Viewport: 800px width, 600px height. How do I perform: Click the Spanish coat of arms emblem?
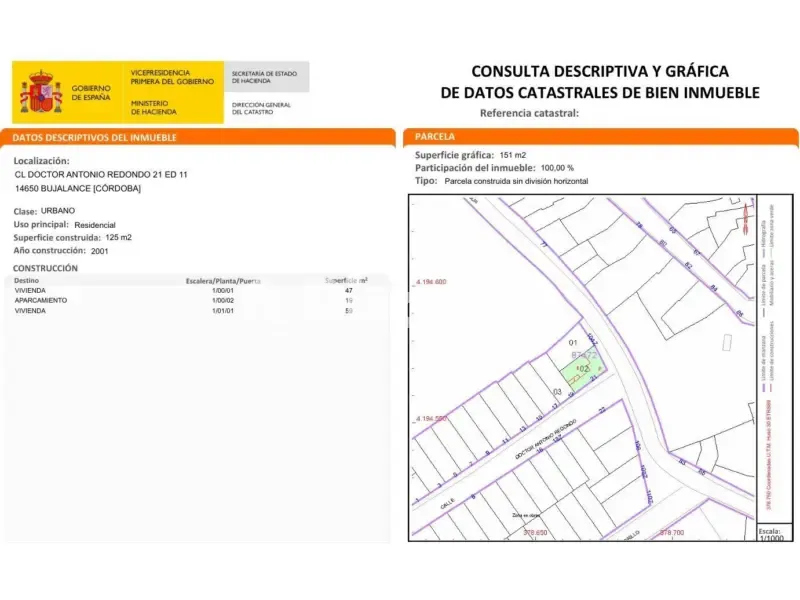(41, 93)
